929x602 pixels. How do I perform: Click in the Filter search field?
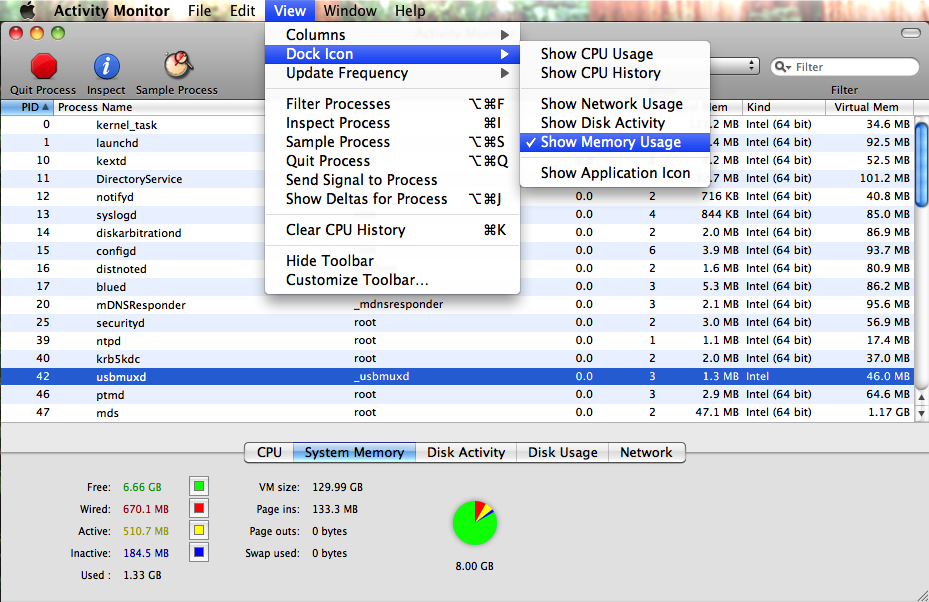tap(844, 67)
